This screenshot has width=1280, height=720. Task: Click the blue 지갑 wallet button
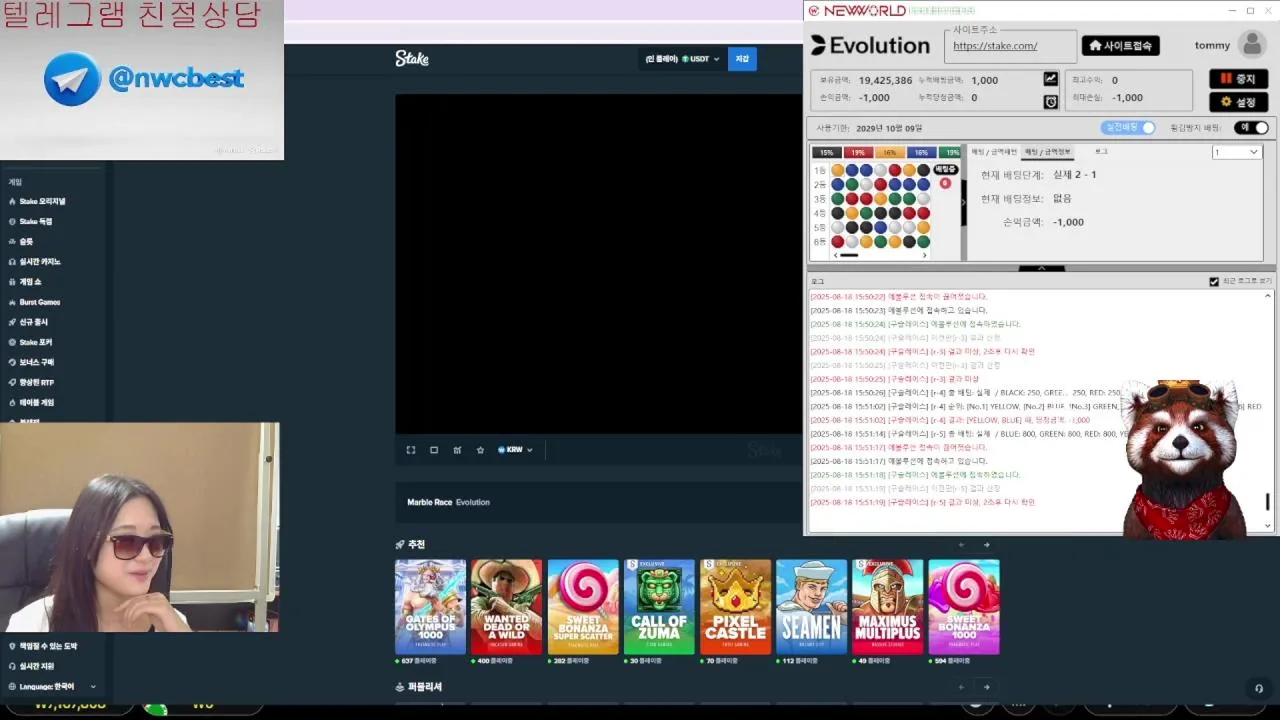(742, 59)
